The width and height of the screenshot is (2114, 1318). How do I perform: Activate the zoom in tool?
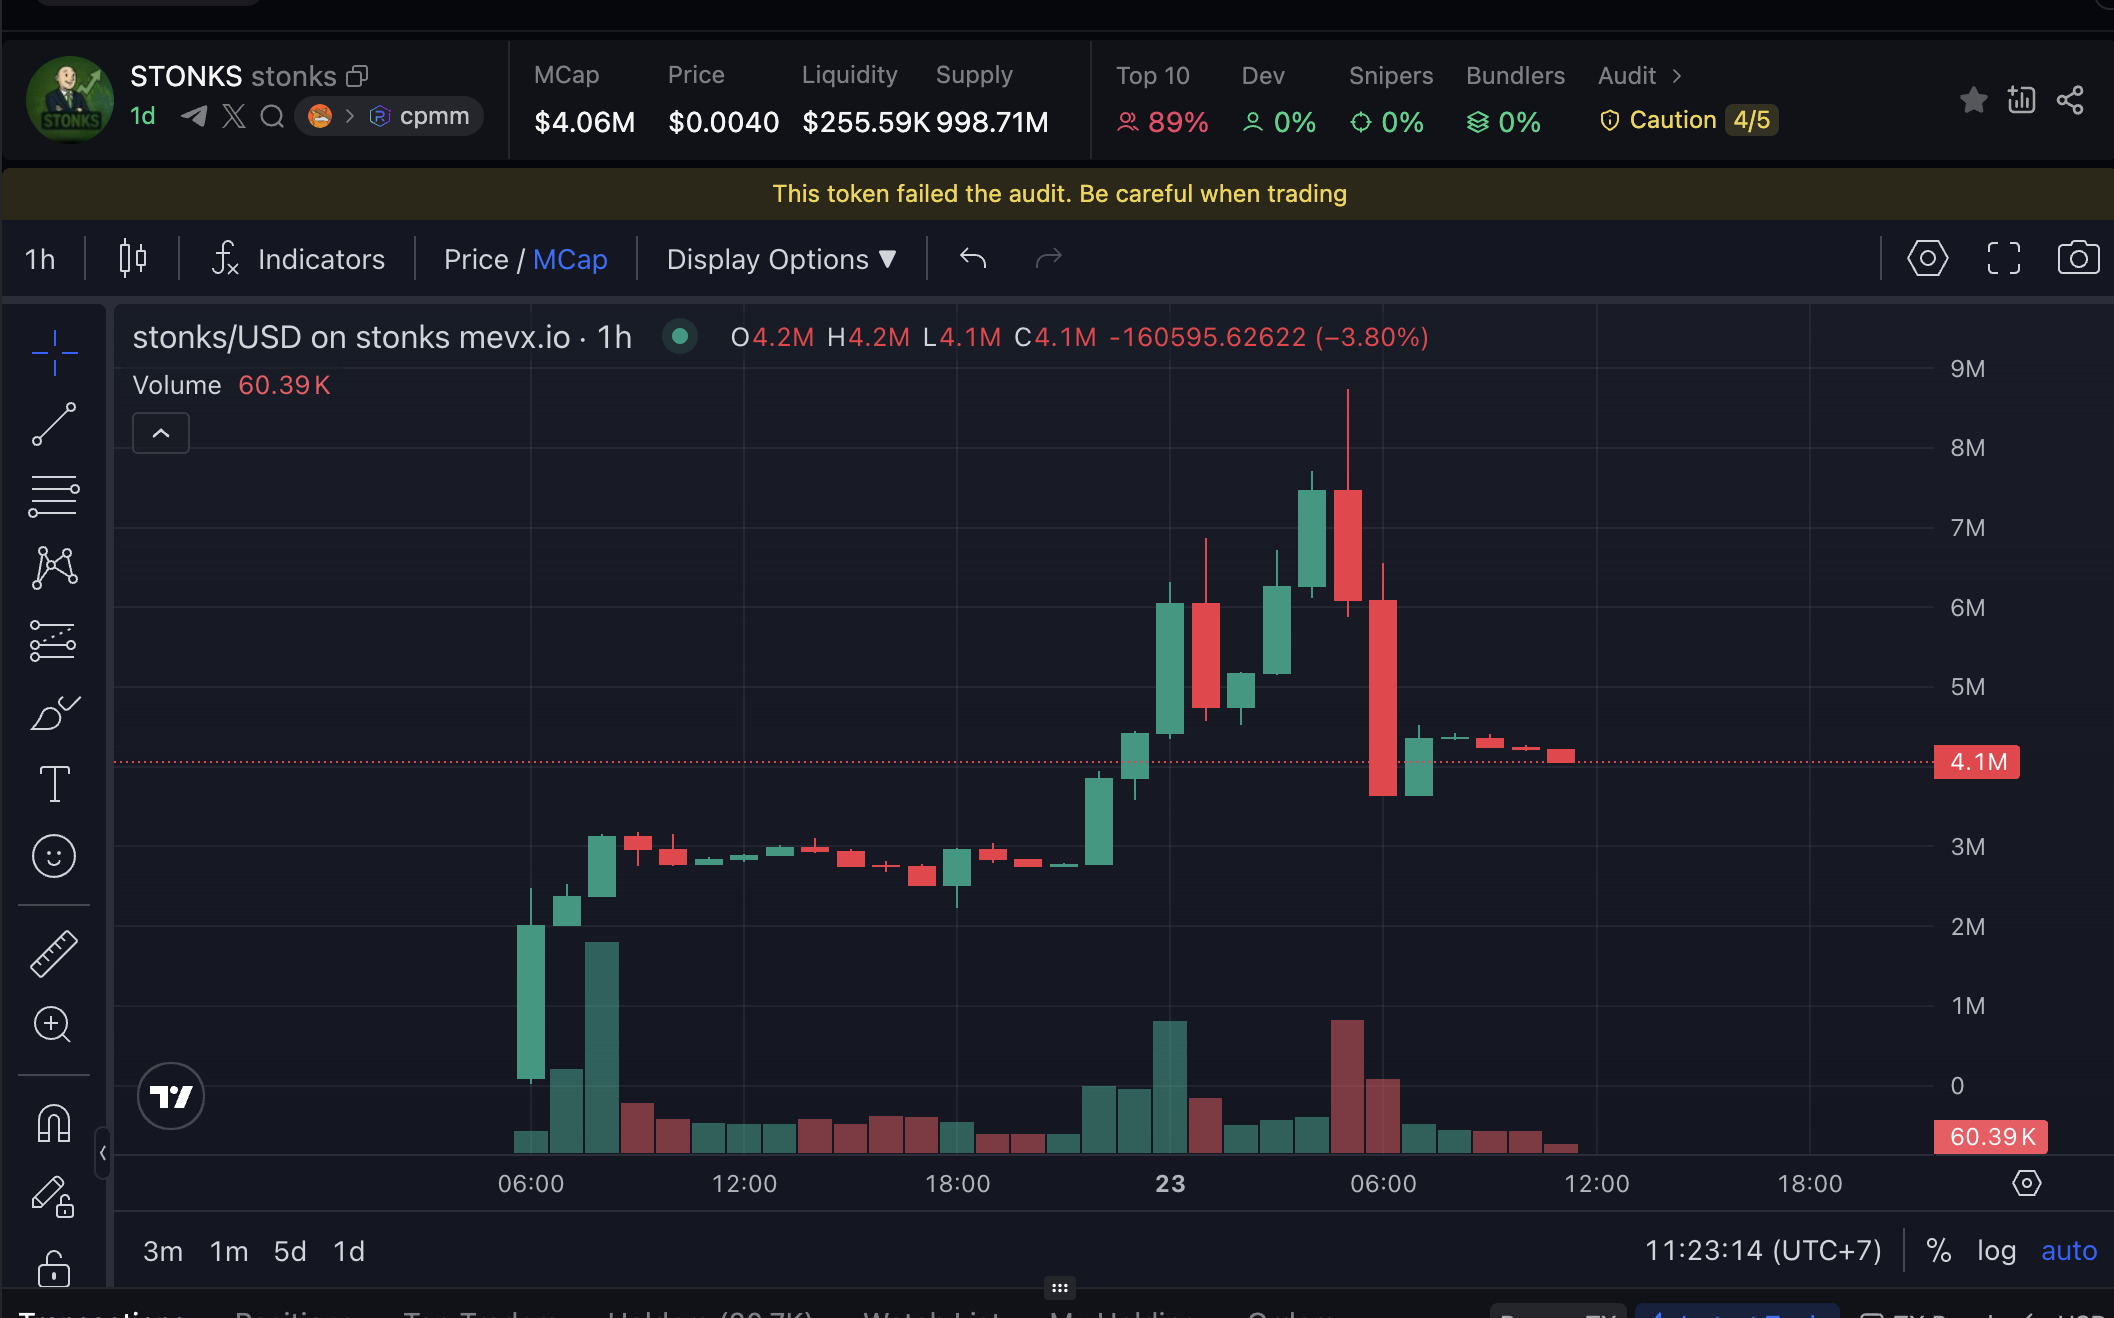click(54, 1024)
